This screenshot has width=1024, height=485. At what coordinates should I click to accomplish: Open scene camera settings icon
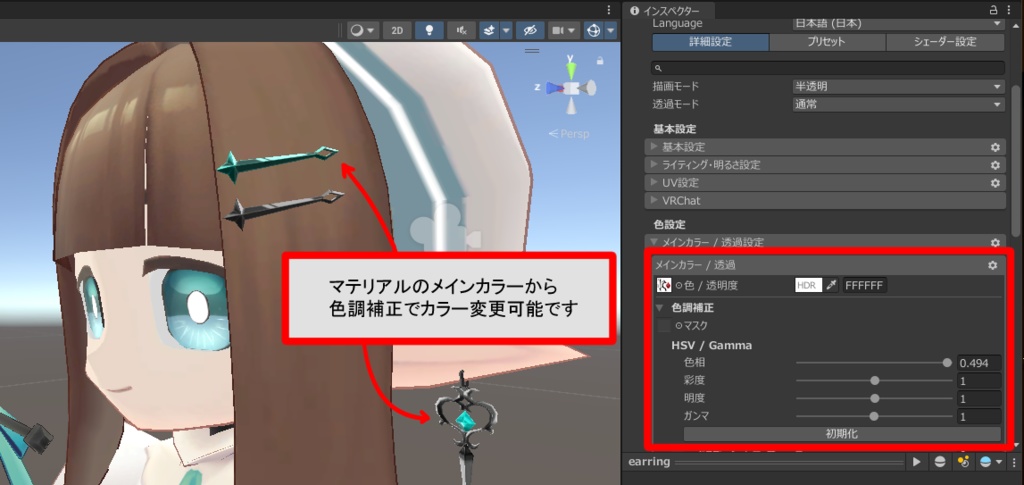pyautogui.click(x=564, y=31)
